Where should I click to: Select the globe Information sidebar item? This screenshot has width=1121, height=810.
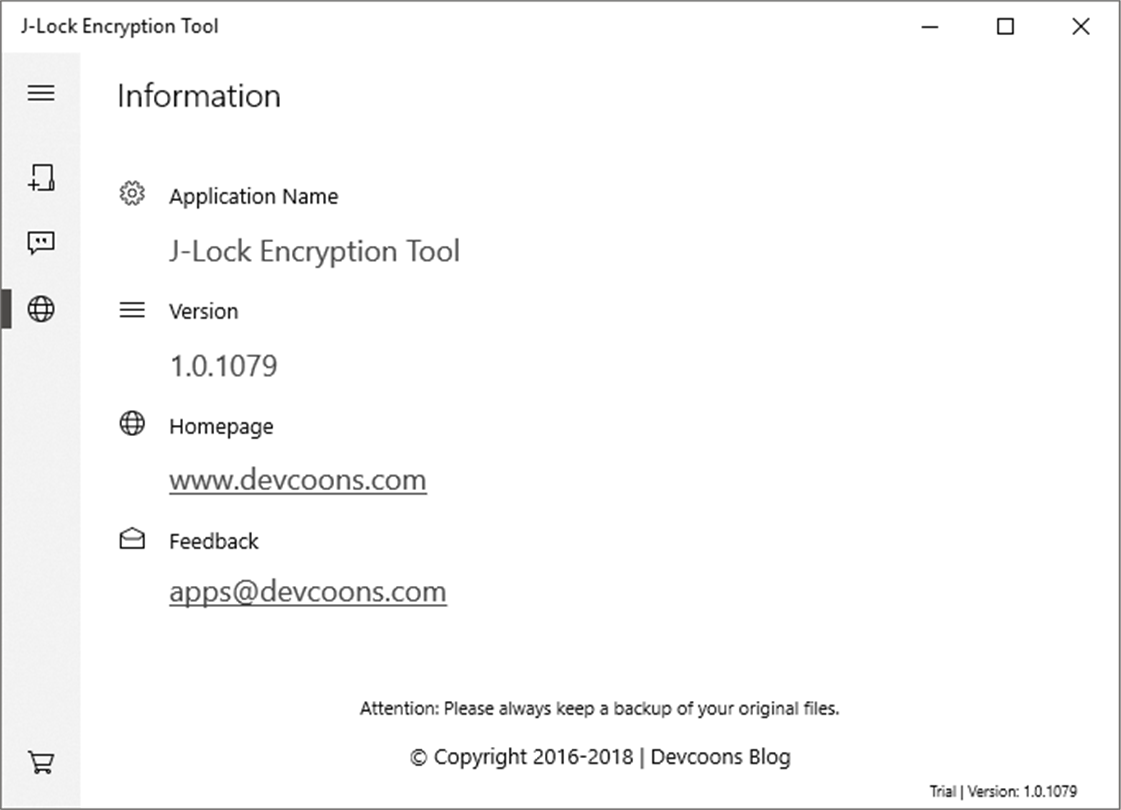[x=41, y=309]
